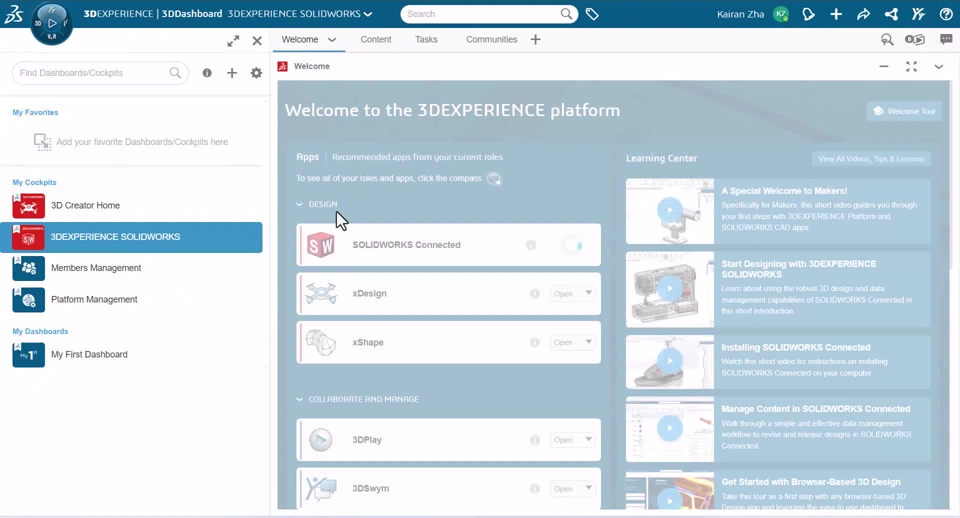
Task: Open the Help question mark icon
Action: point(946,13)
